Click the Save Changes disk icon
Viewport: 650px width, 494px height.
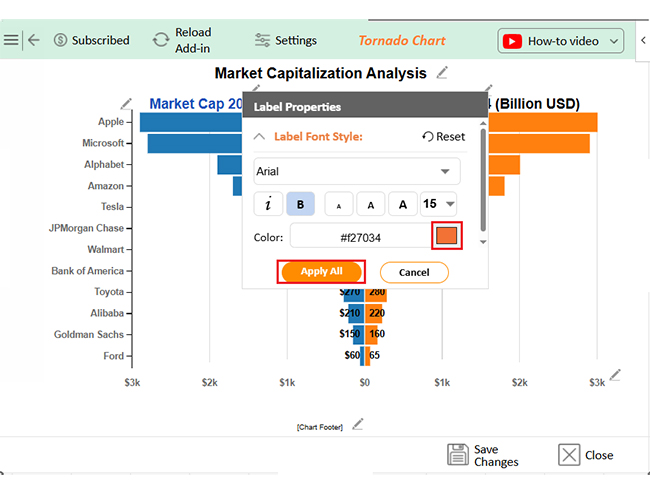pyautogui.click(x=458, y=455)
